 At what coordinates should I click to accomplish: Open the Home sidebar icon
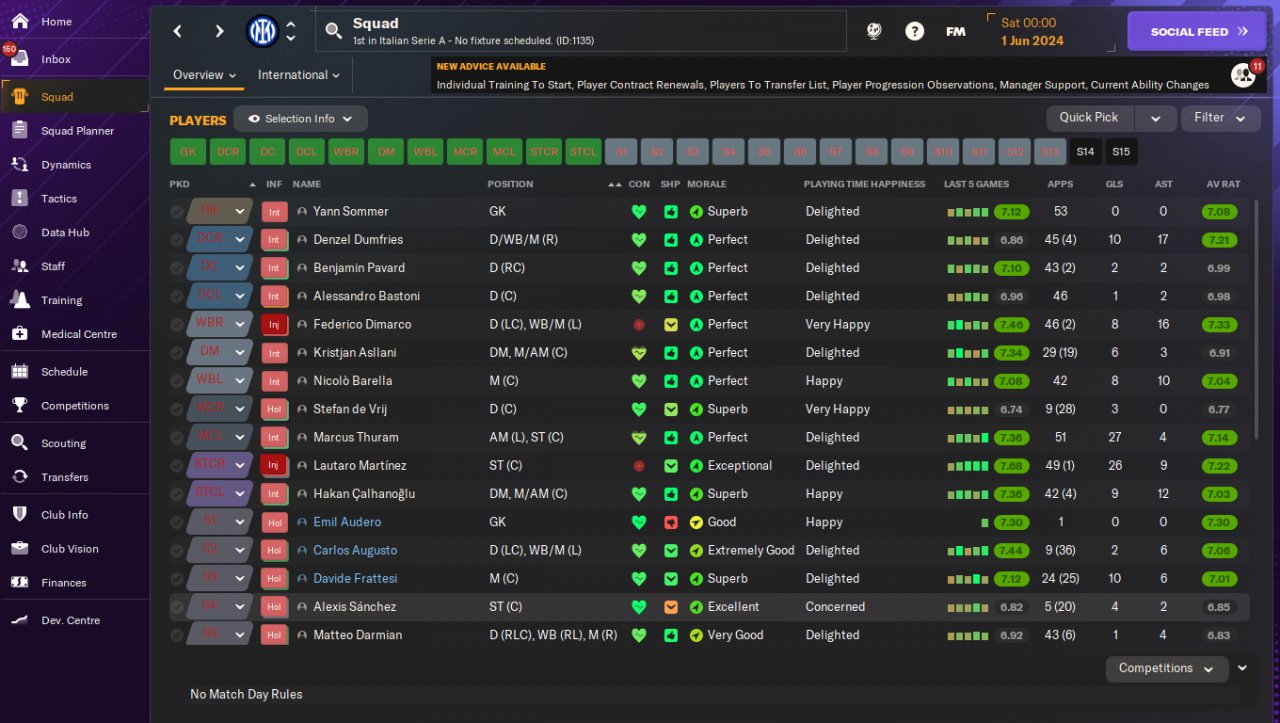(20, 21)
